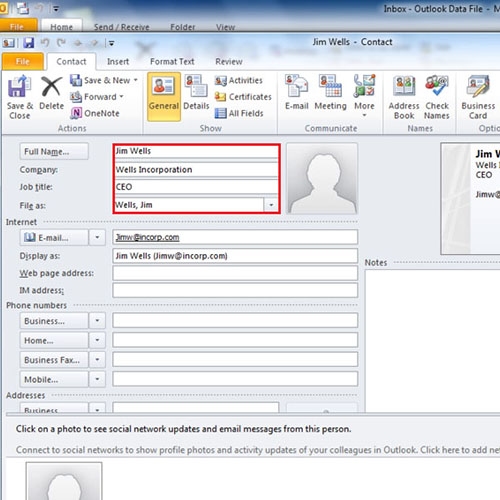Click the E-mail... button
This screenshot has height=500, width=500.
pyautogui.click(x=54, y=237)
